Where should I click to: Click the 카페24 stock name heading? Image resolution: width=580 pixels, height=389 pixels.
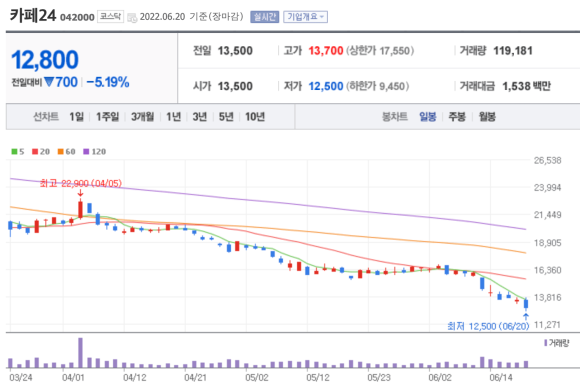tap(33, 16)
